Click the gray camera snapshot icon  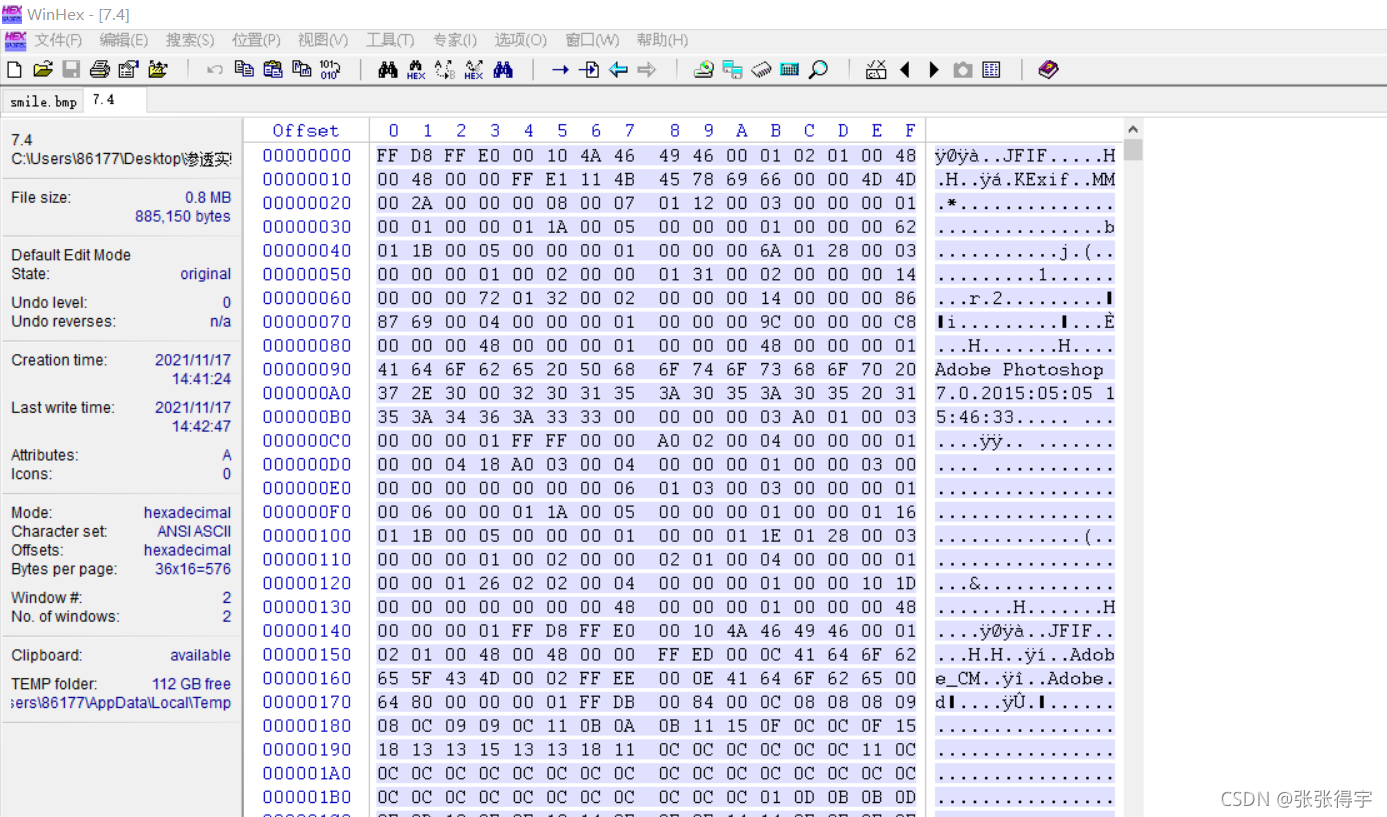click(x=962, y=69)
